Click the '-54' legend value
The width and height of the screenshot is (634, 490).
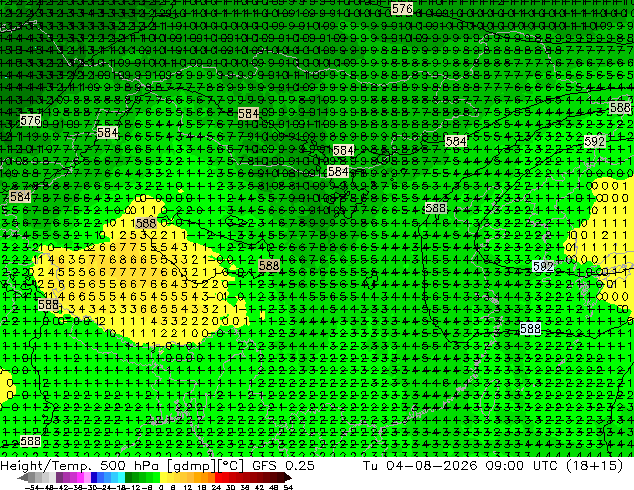tap(32, 488)
